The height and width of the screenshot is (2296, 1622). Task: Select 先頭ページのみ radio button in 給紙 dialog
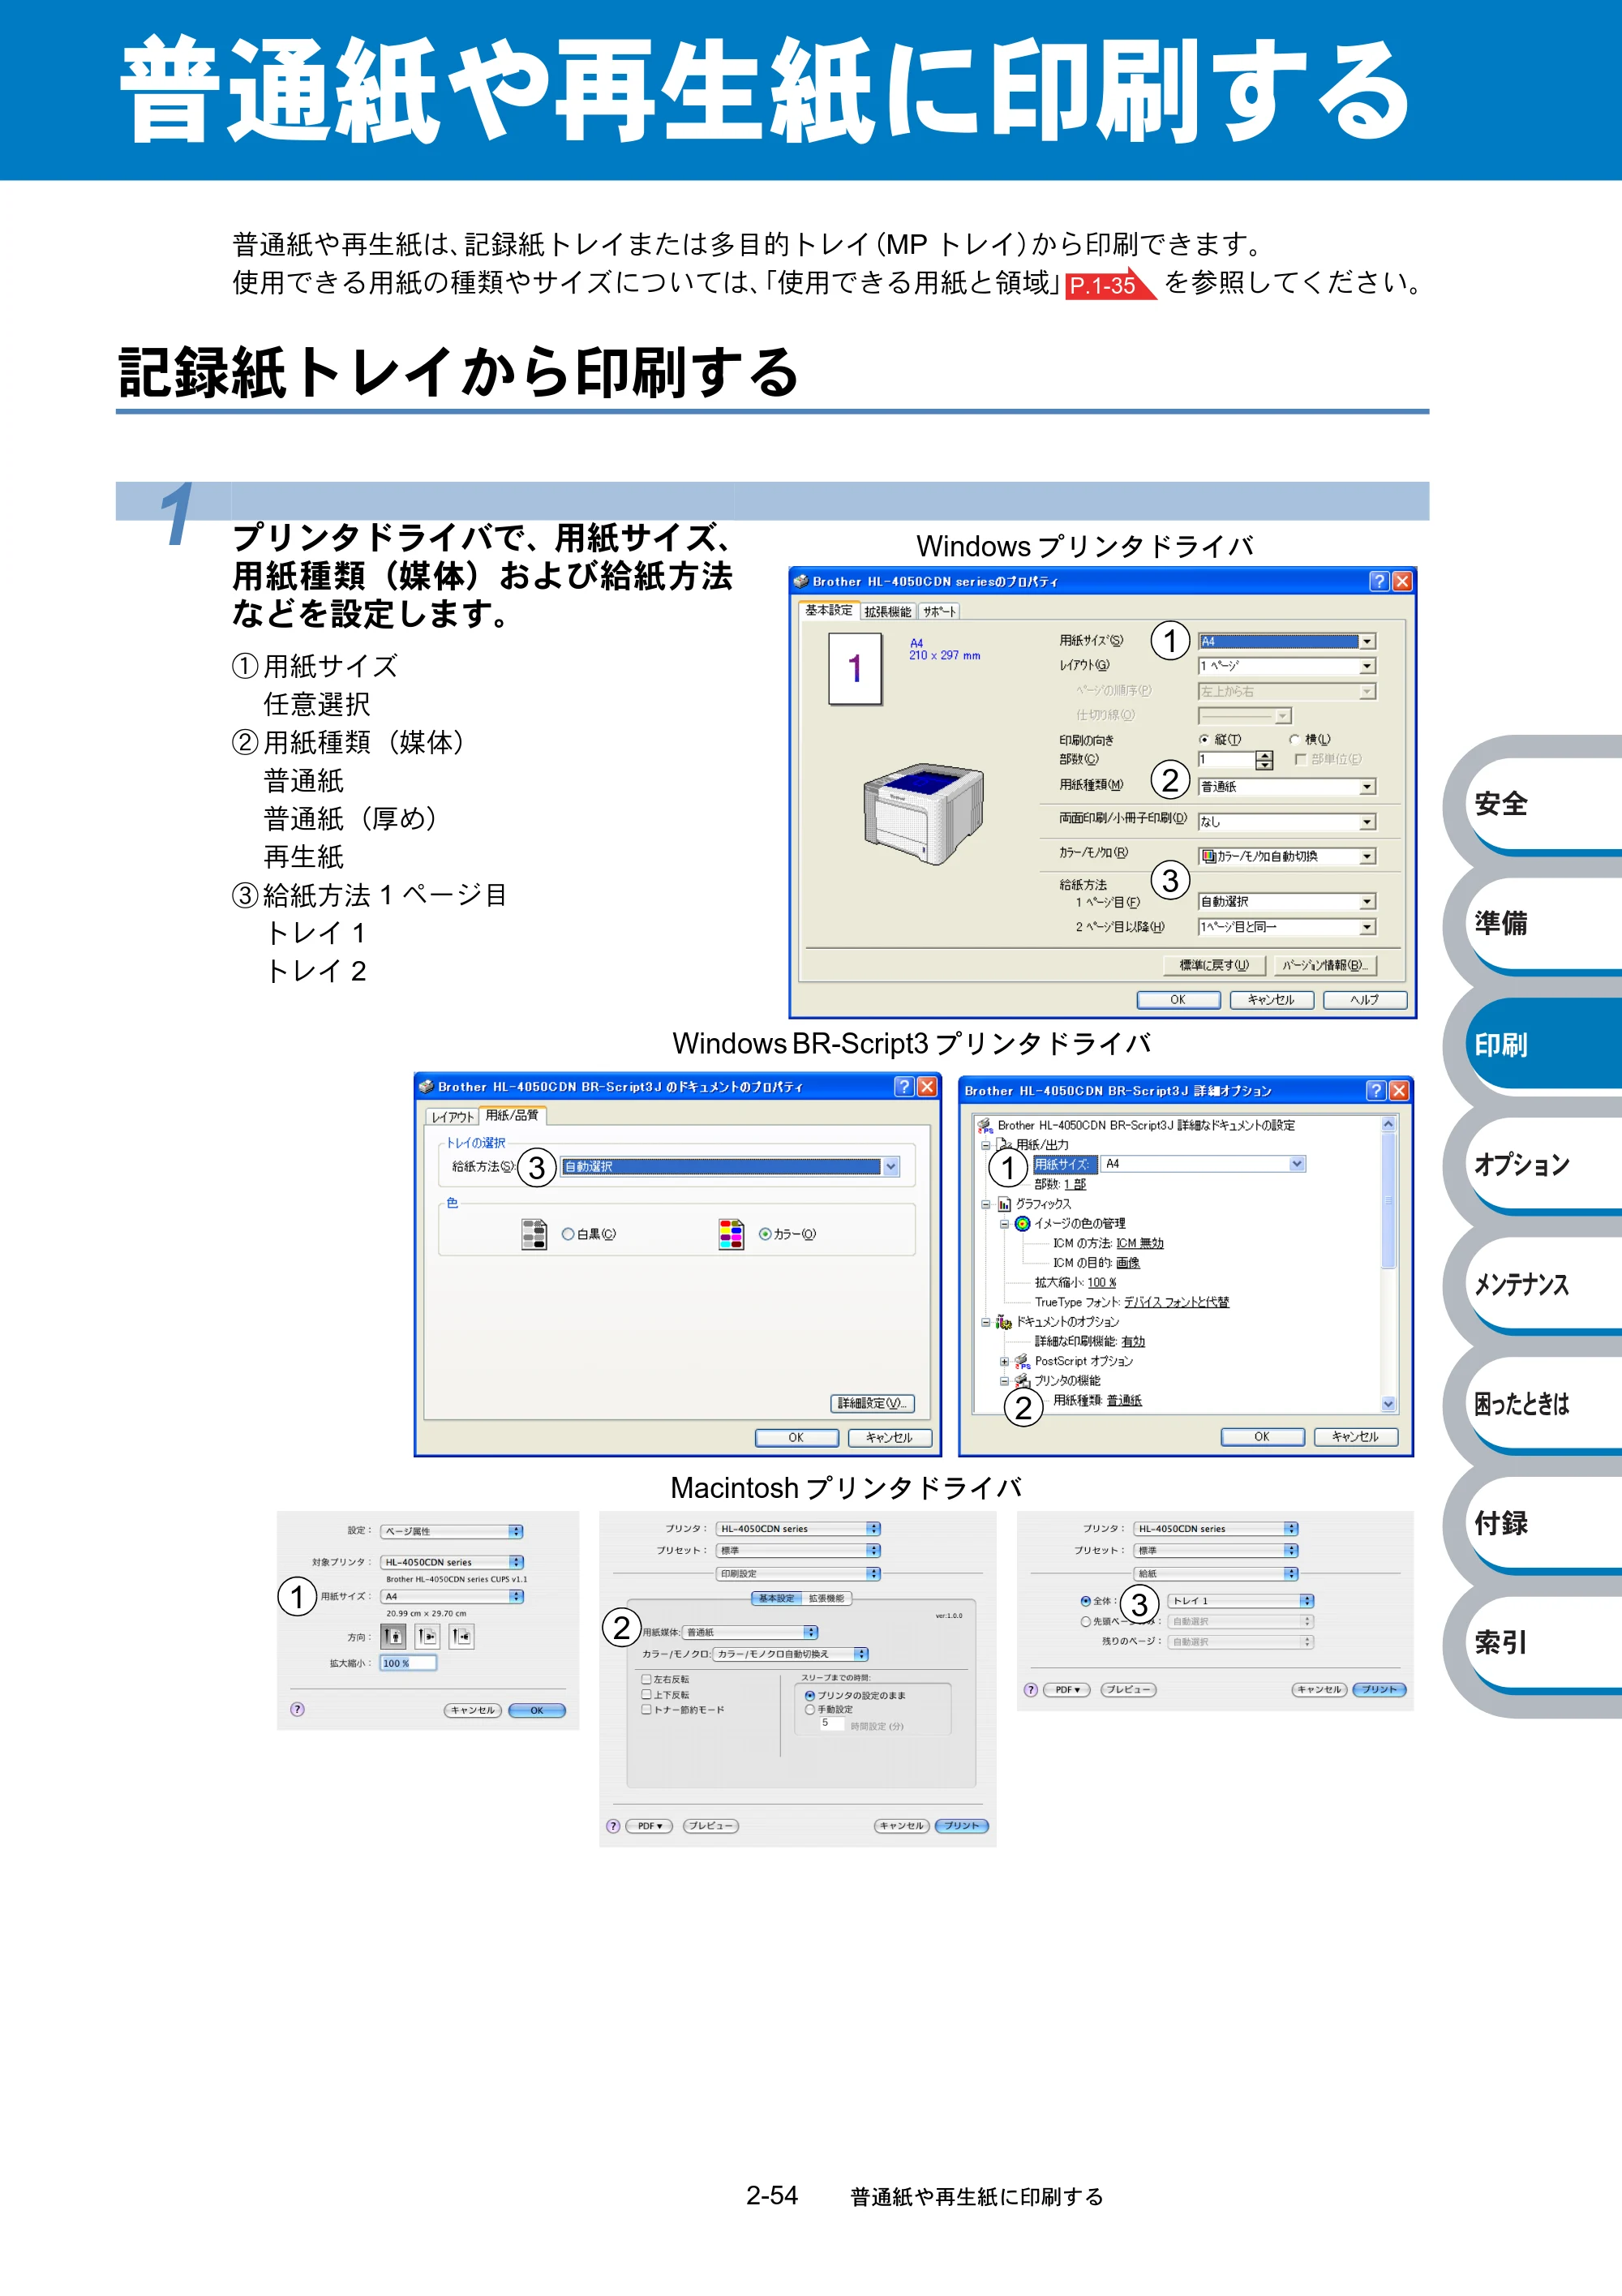point(1086,1621)
